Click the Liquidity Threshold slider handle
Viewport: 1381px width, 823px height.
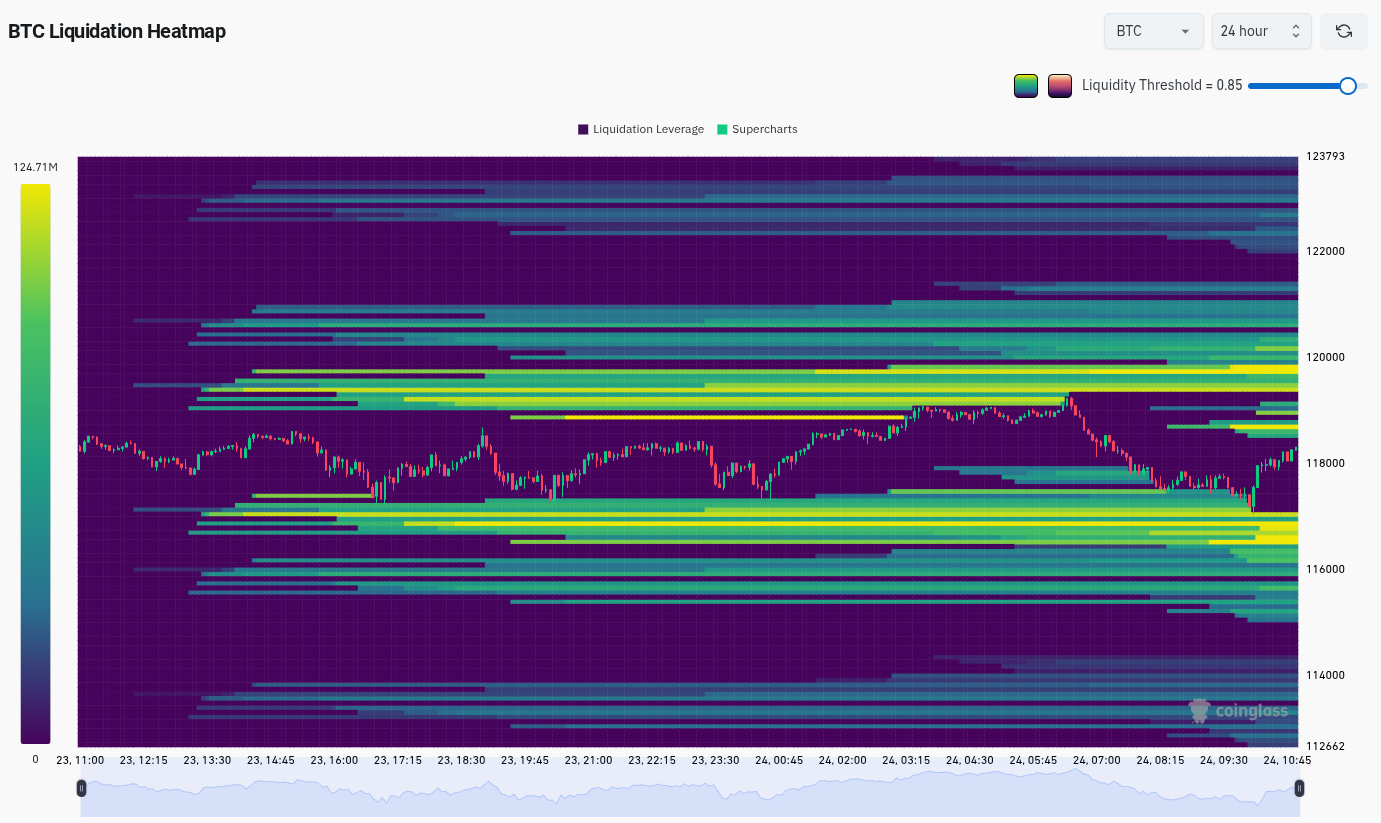(x=1348, y=86)
